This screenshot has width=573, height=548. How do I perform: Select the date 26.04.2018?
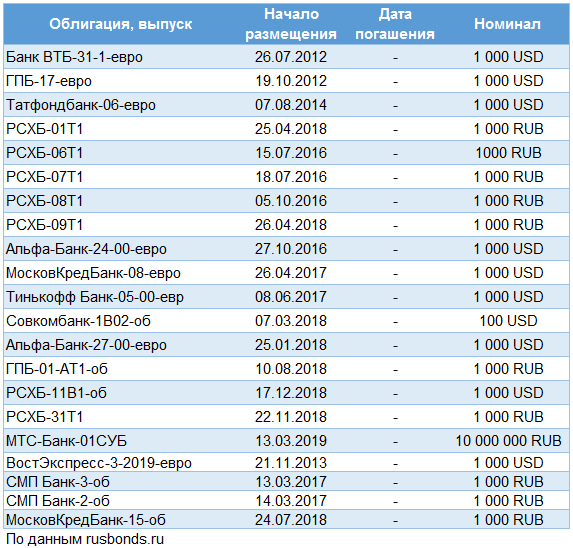[291, 225]
